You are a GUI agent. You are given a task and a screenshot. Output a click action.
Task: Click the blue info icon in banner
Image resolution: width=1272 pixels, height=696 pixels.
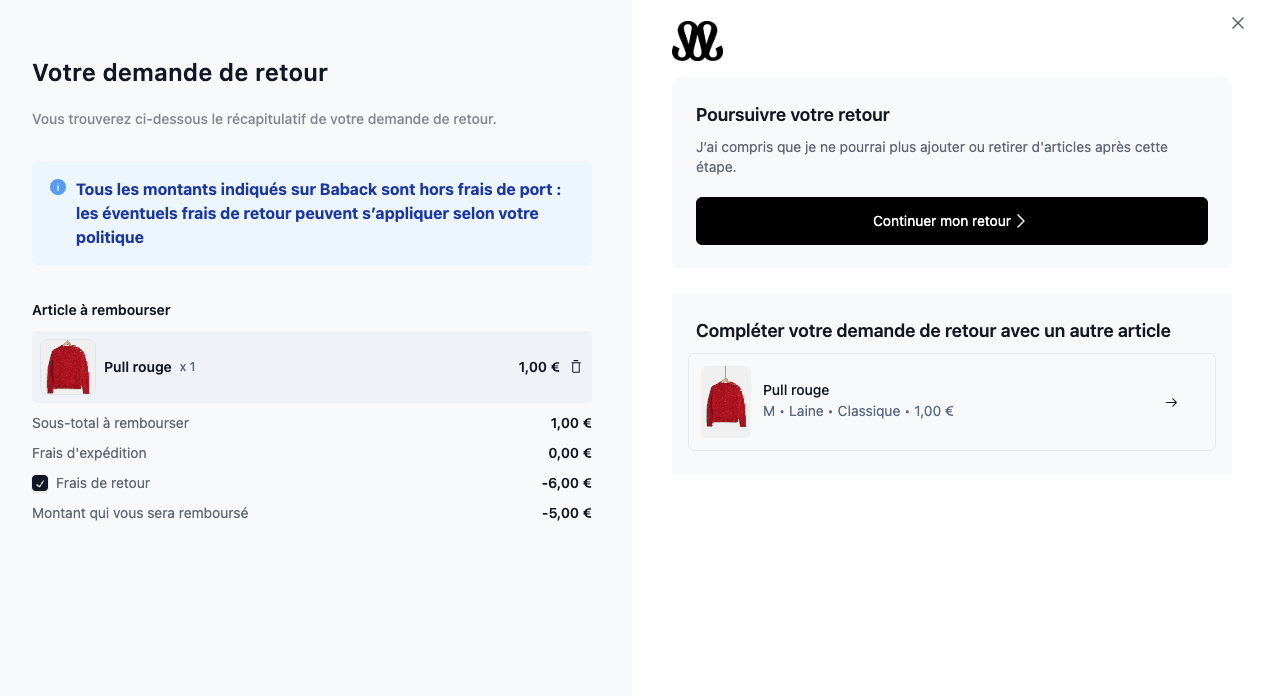click(x=58, y=187)
